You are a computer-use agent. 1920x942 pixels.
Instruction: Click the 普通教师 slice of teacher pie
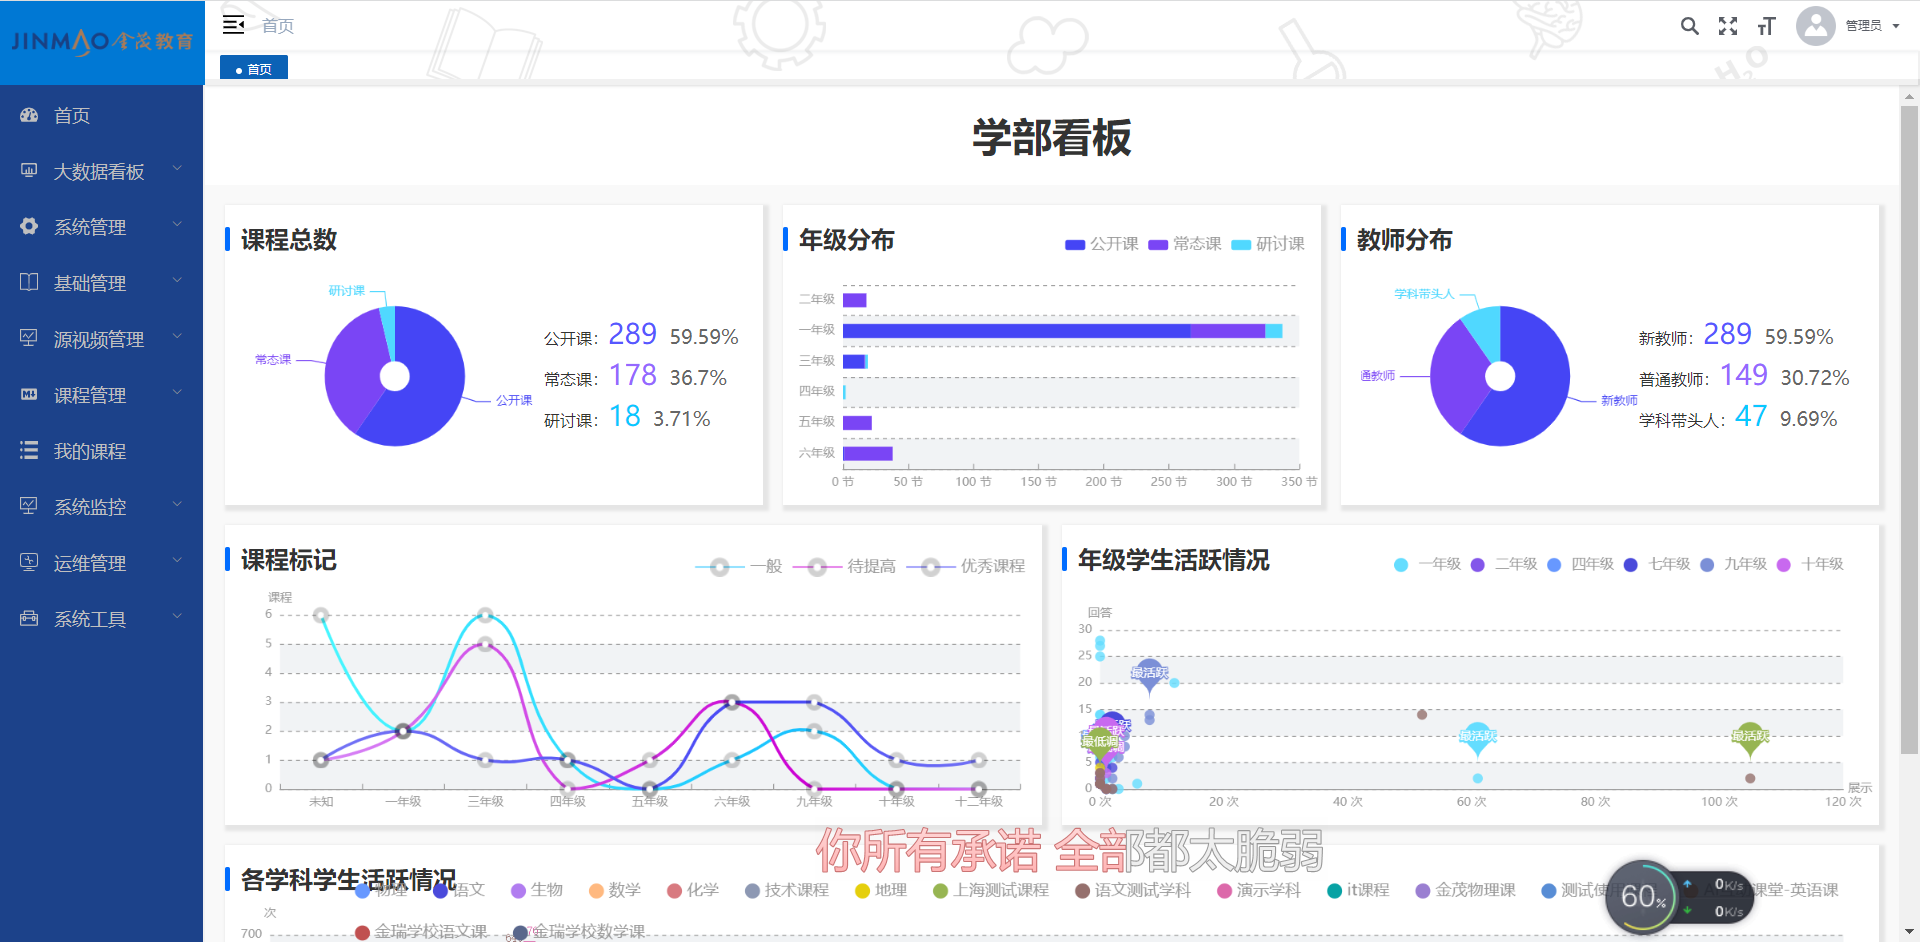(1452, 378)
